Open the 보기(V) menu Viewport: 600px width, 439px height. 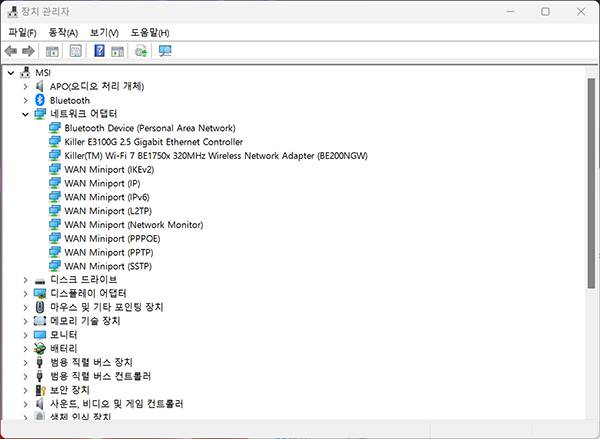tap(104, 32)
